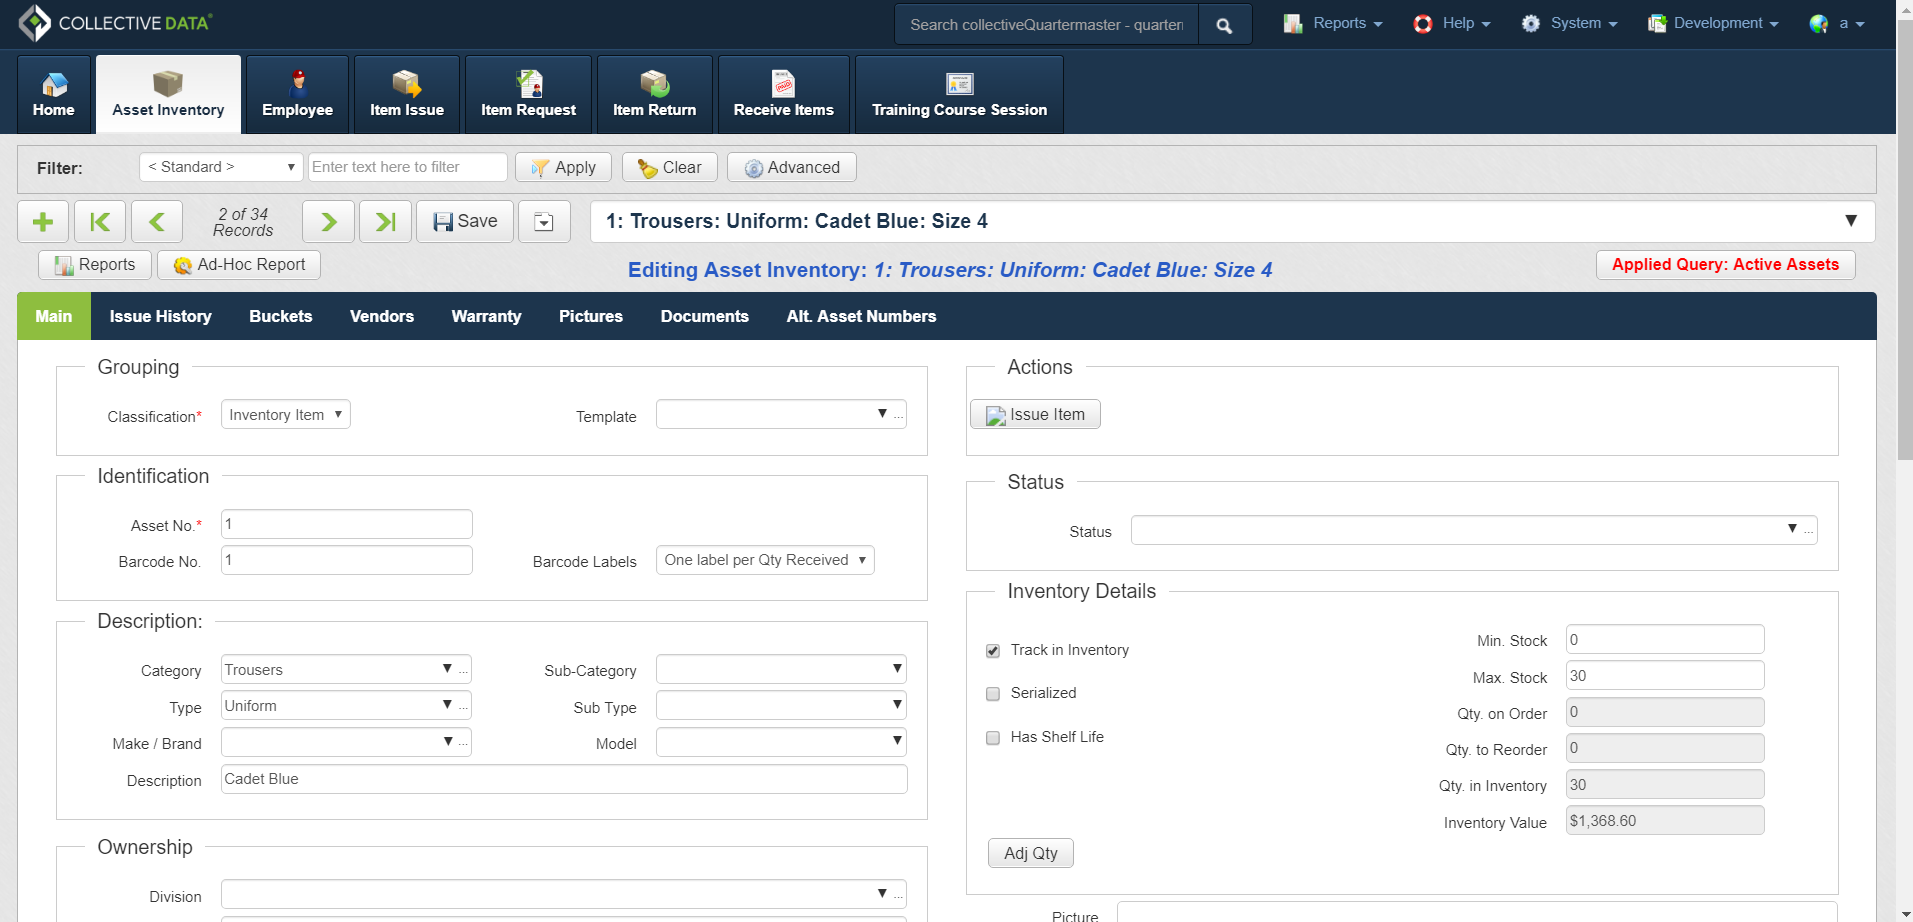1913x922 pixels.
Task: Open the Home module
Action: [54, 95]
